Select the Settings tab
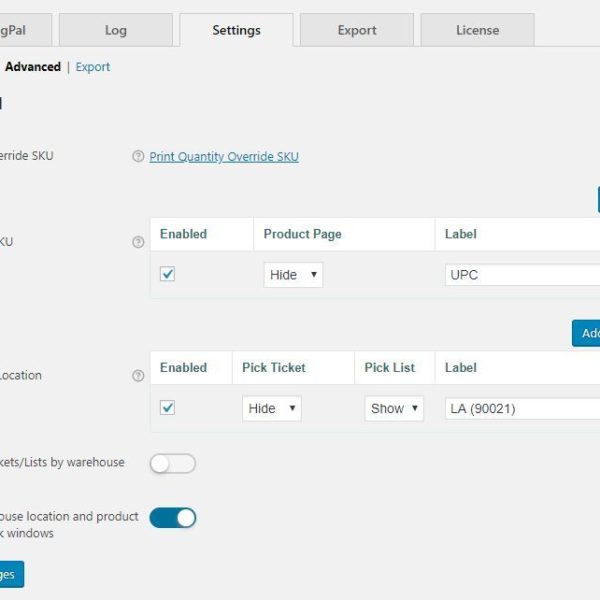 (236, 30)
